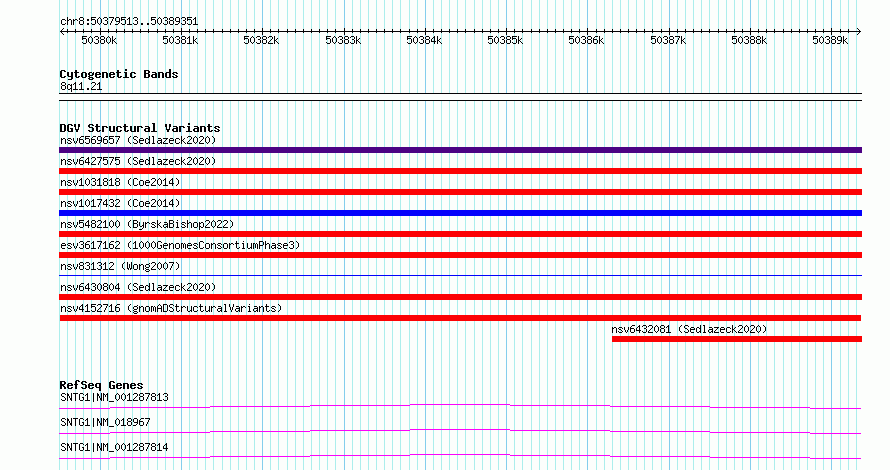Click the purple nsv6569657 variant bar
This screenshot has height=470, width=890.
point(460,150)
